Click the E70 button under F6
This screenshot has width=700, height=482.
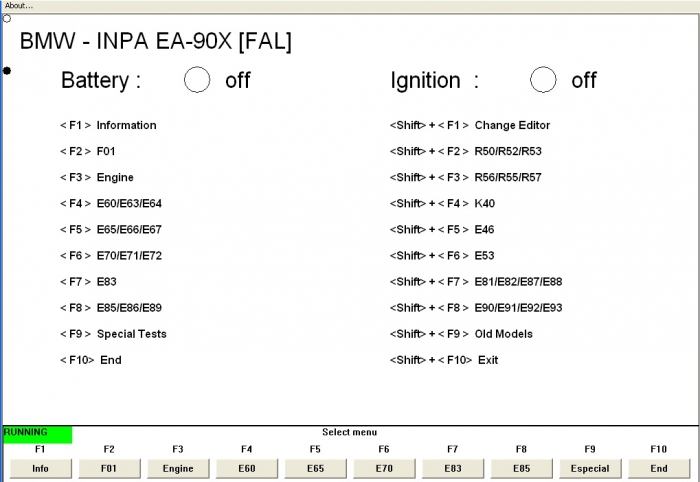[x=384, y=468]
